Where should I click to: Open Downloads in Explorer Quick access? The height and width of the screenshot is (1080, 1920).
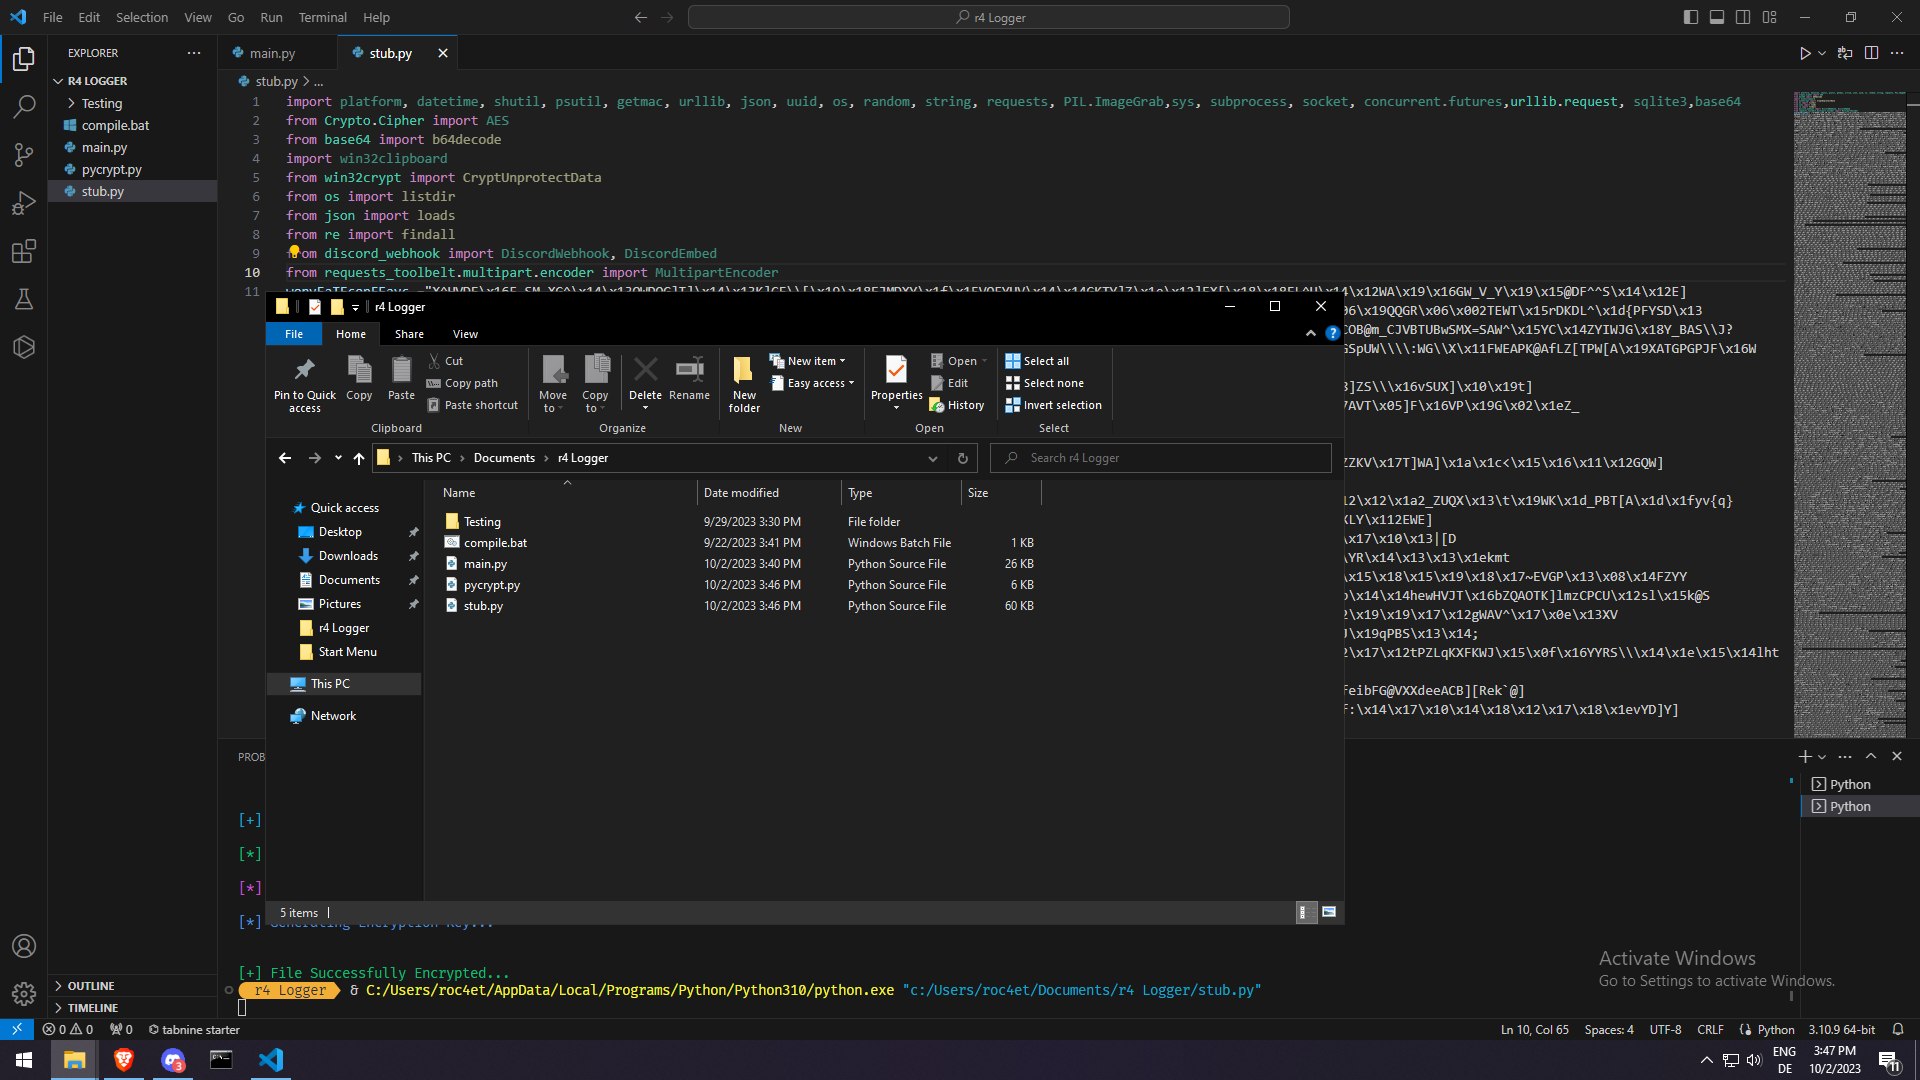(348, 556)
